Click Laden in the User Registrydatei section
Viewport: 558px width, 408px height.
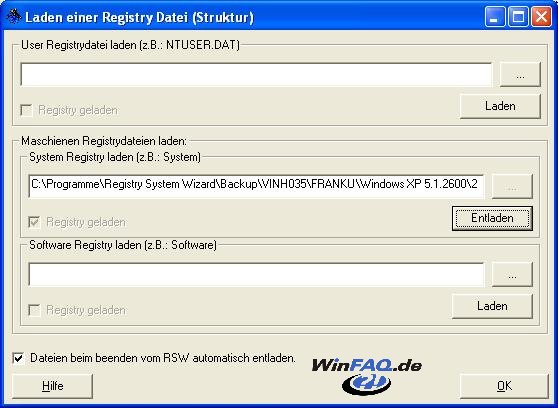point(500,106)
